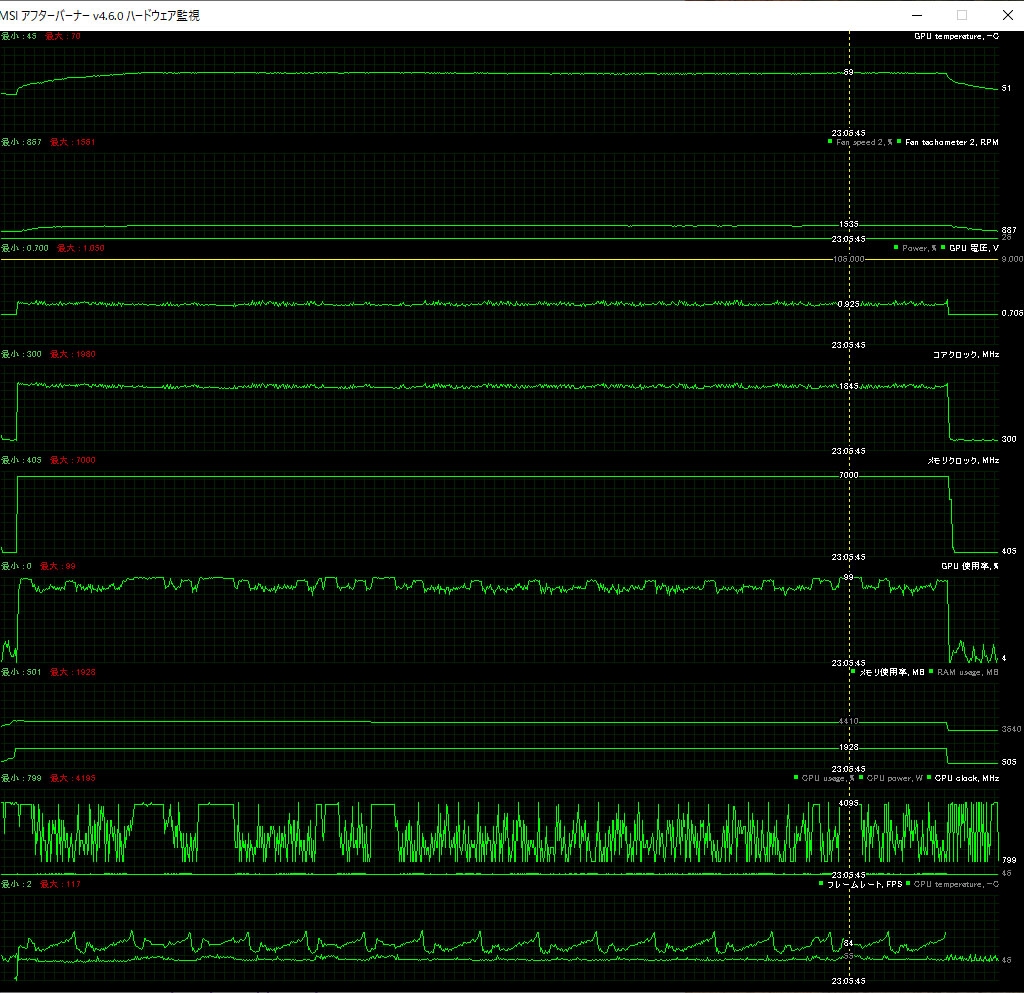
Task: Click current value 51 beside GPU temperature graph
Action: tap(1006, 87)
